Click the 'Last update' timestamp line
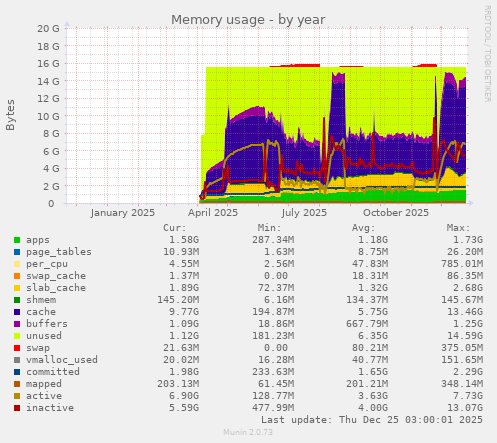The image size is (497, 443). [372, 420]
